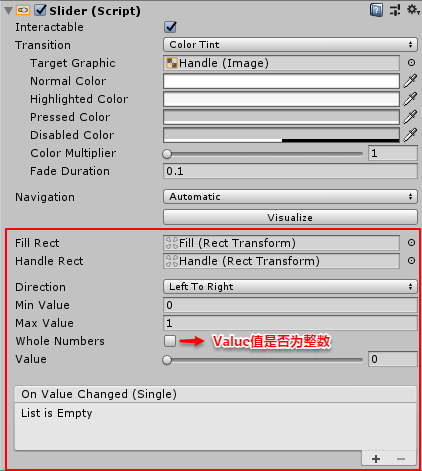Add an On Value Changed listener with plus
The image size is (422, 471).
(376, 459)
